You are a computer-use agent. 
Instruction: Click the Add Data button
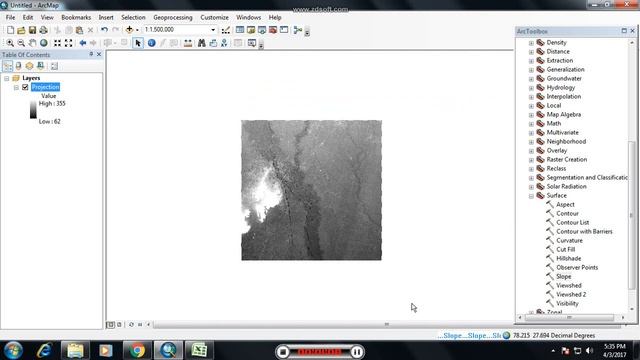click(x=129, y=30)
